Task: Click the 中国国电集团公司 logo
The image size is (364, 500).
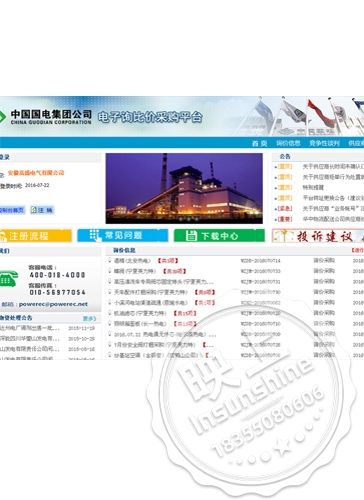Action: (x=46, y=117)
